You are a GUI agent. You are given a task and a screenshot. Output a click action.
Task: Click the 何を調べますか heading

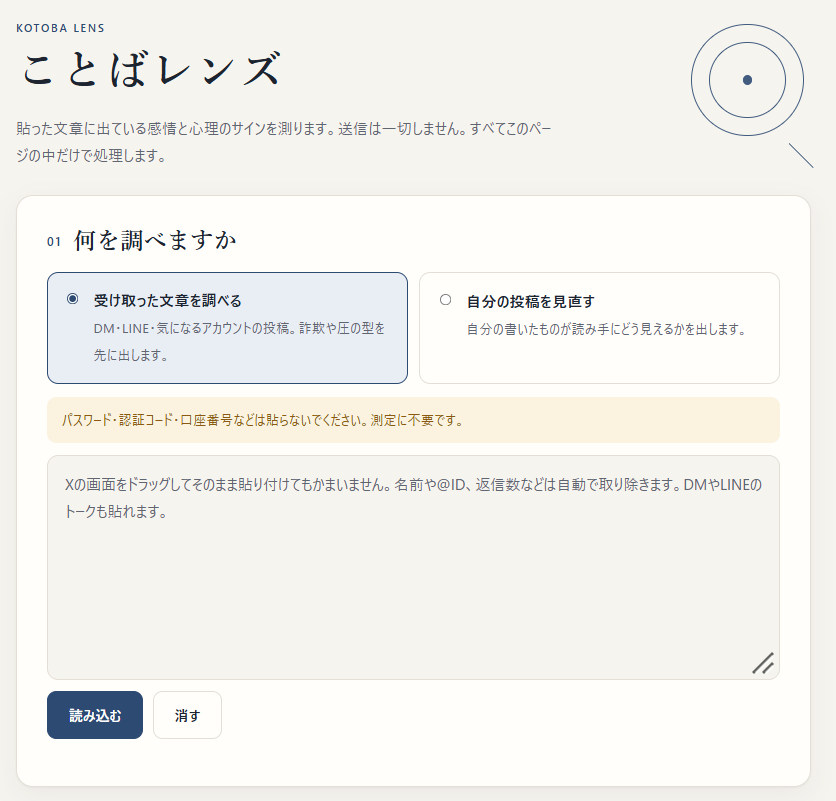[x=155, y=241]
